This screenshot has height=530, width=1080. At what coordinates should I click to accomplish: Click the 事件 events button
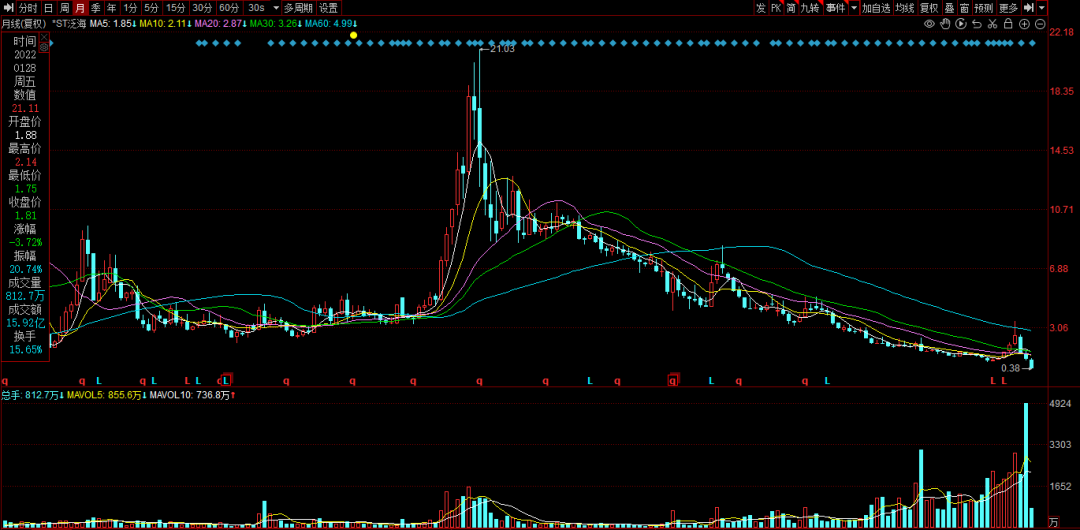coord(835,8)
